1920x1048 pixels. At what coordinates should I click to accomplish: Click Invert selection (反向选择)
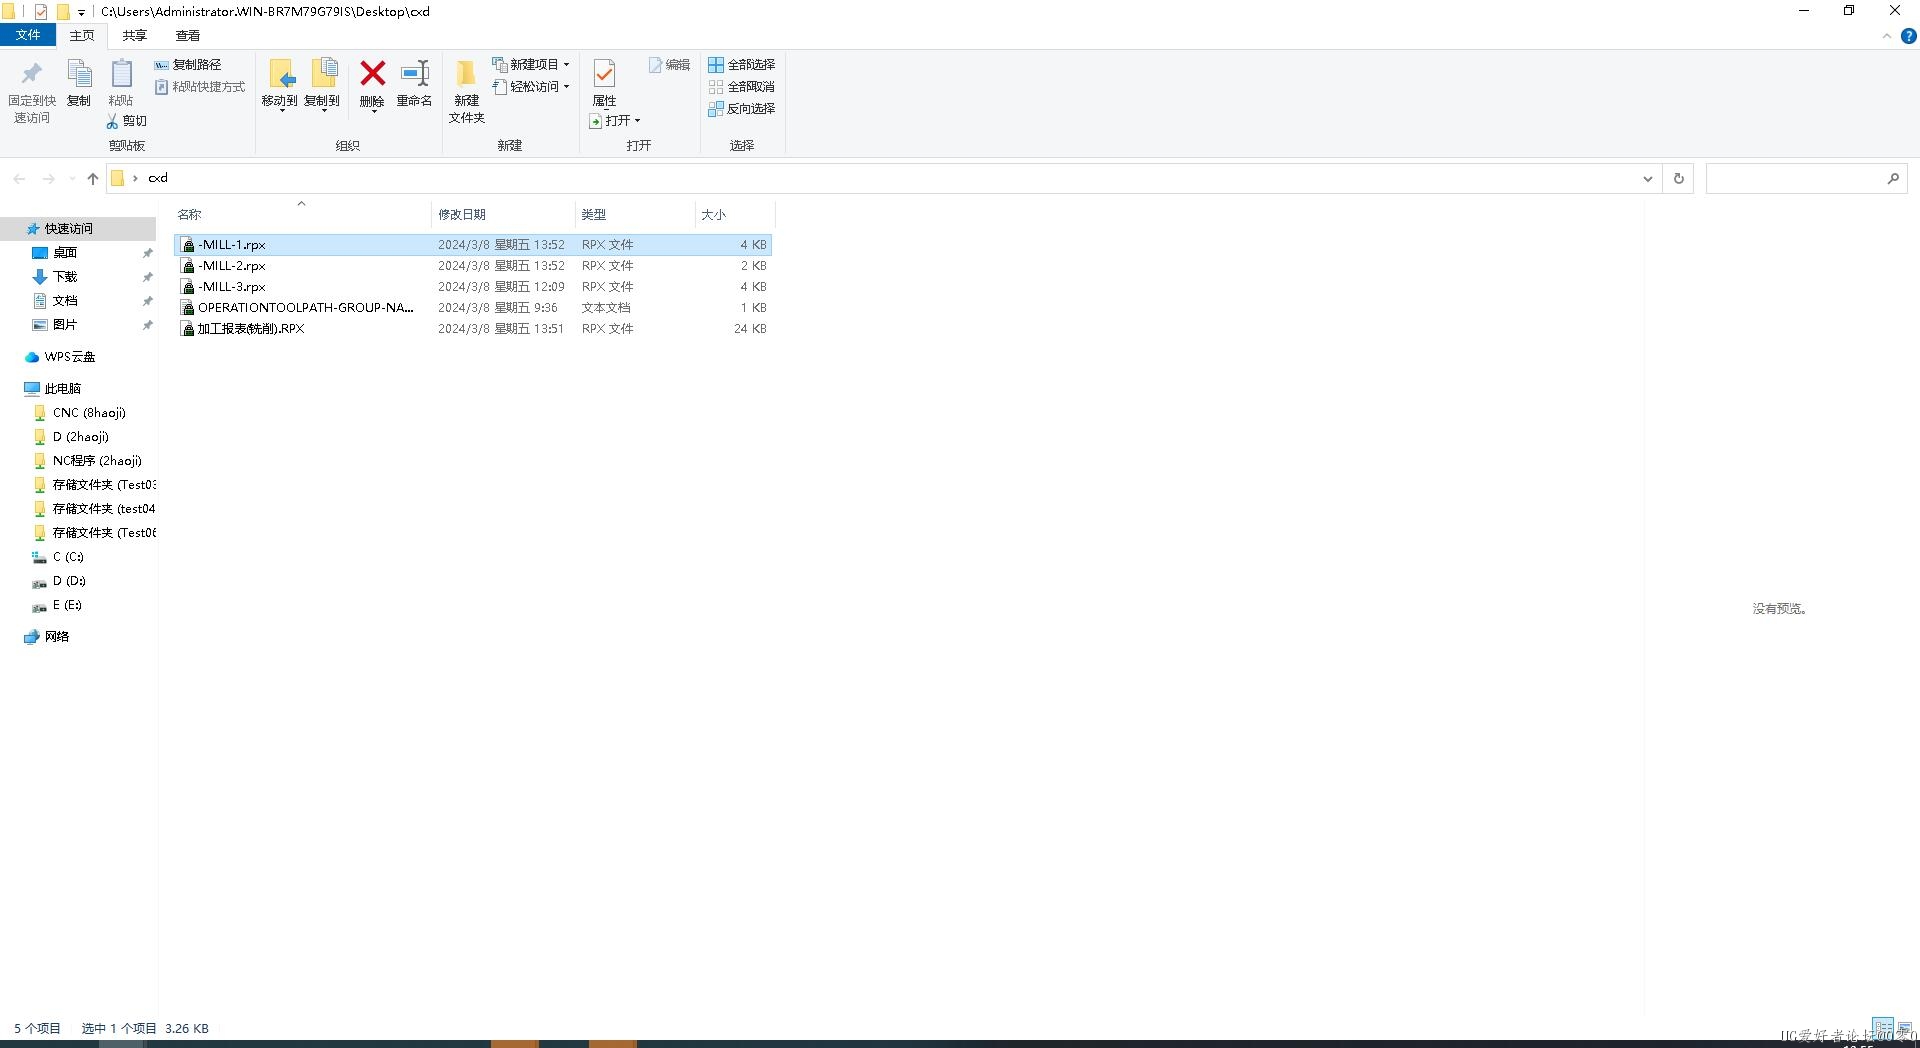(742, 109)
